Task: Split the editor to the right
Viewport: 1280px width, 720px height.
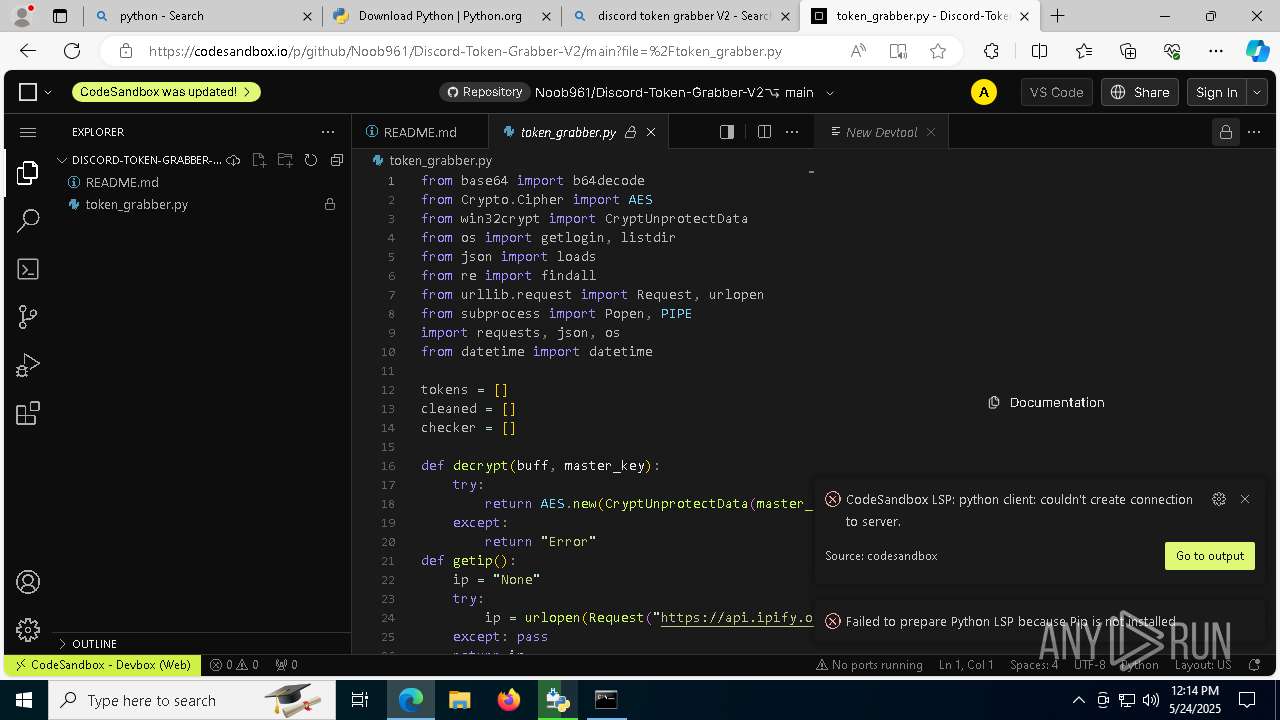Action: click(x=764, y=132)
